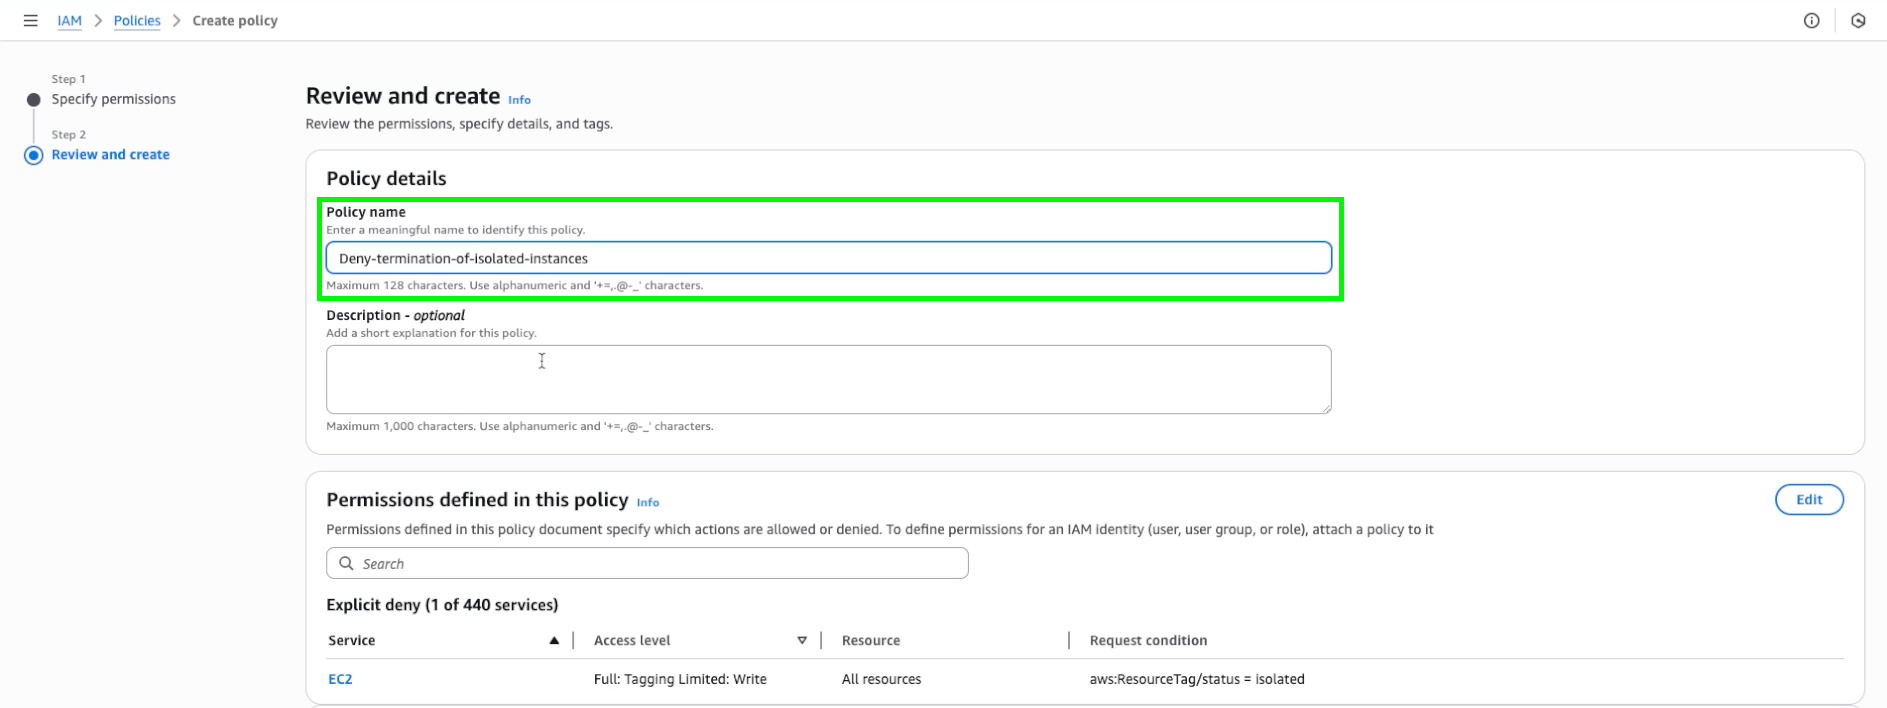Click the Step 1 step indicator dot
The width and height of the screenshot is (1887, 708).
click(x=34, y=100)
